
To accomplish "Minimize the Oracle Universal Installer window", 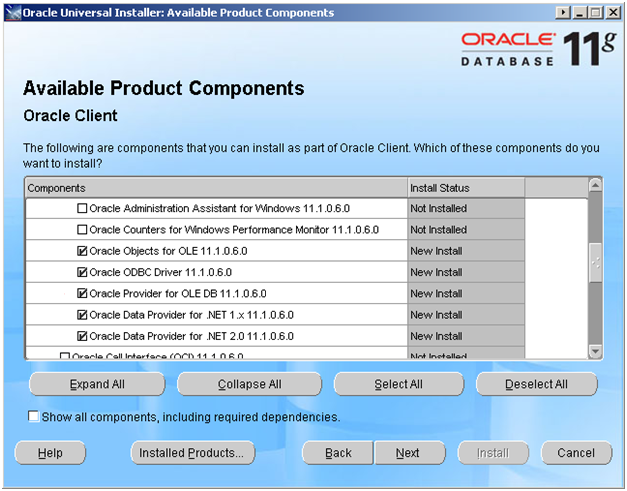I will click(579, 13).
